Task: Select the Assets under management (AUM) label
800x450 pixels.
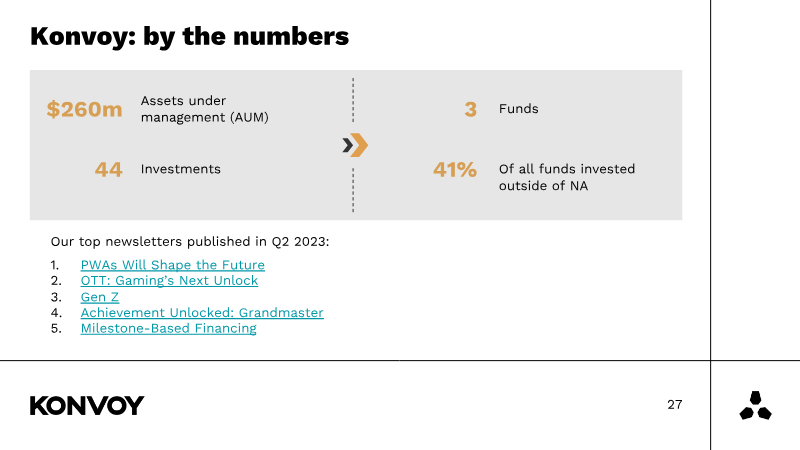Action: (204, 109)
